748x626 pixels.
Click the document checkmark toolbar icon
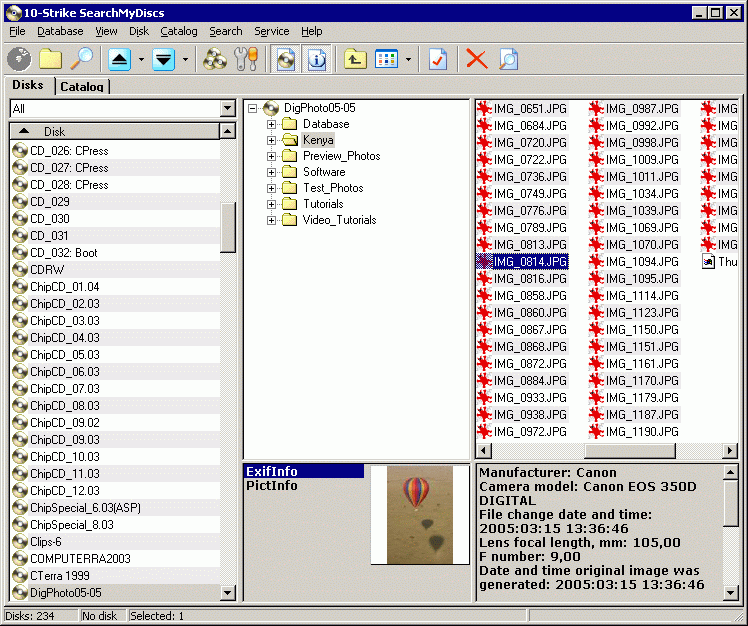tap(437, 59)
